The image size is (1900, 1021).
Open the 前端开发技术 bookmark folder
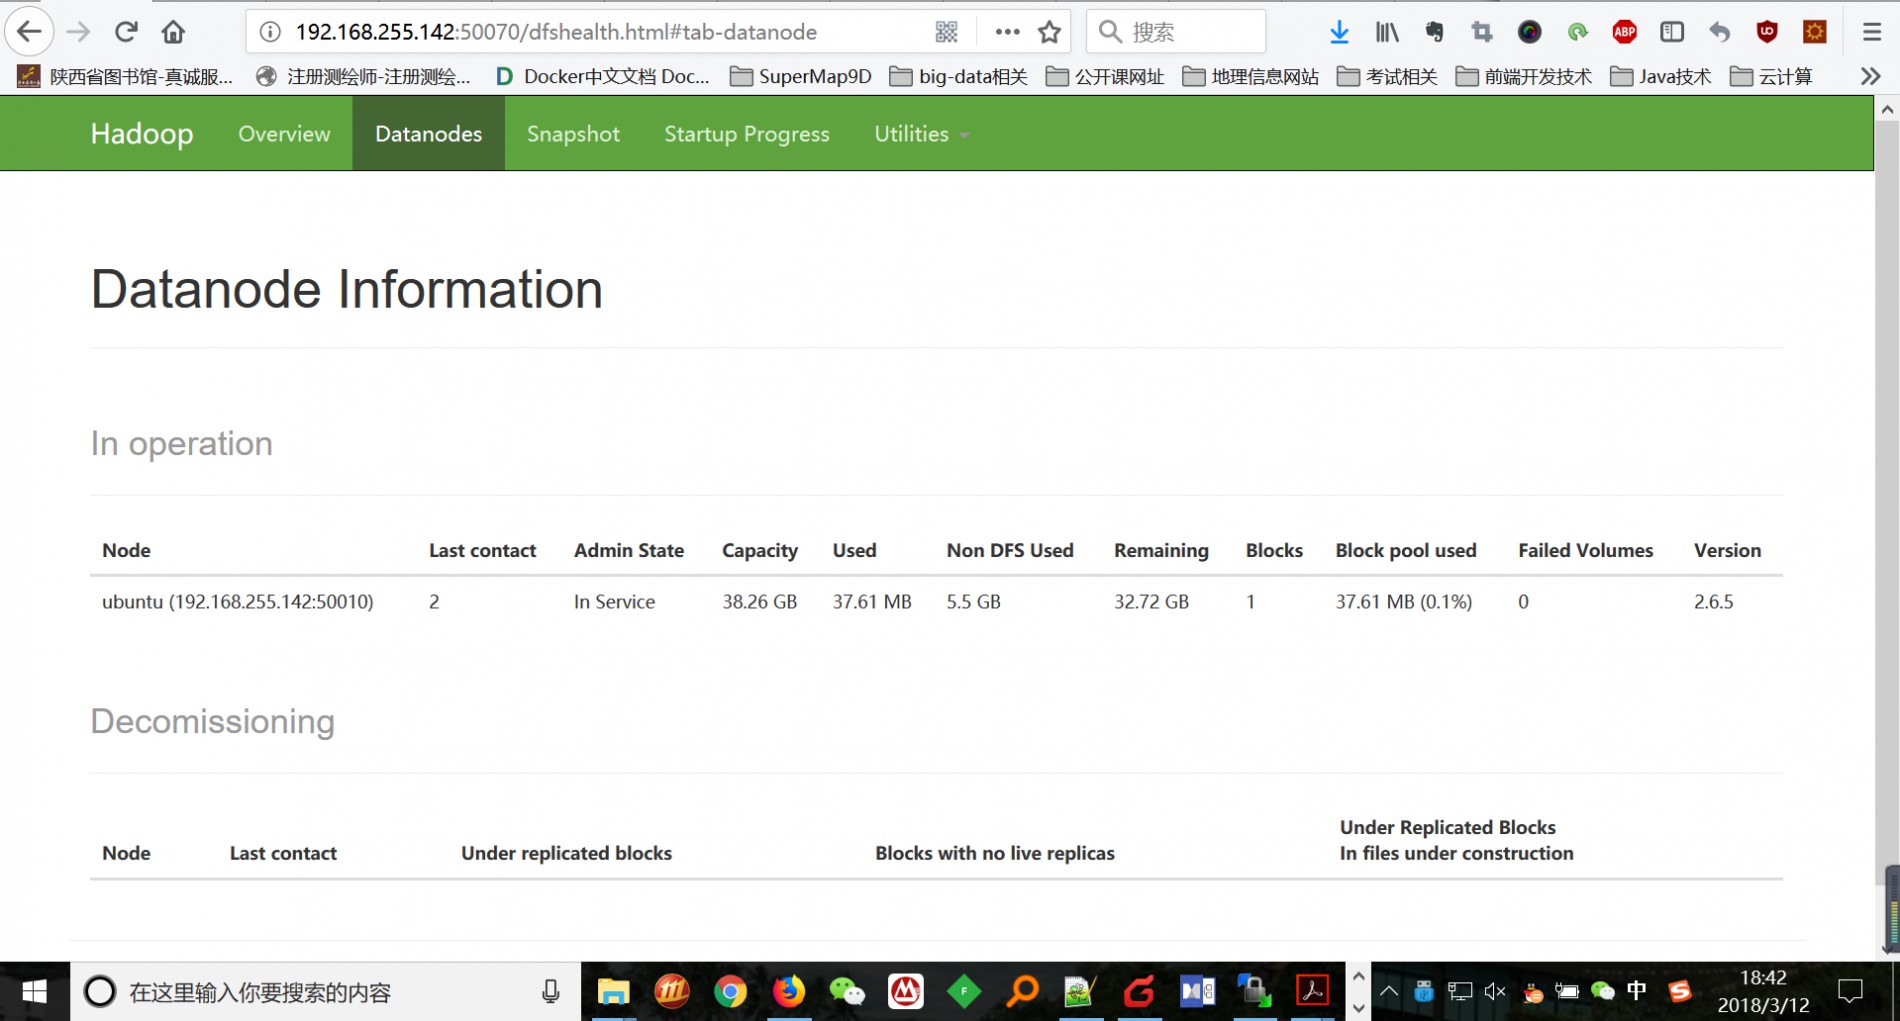pos(1524,76)
